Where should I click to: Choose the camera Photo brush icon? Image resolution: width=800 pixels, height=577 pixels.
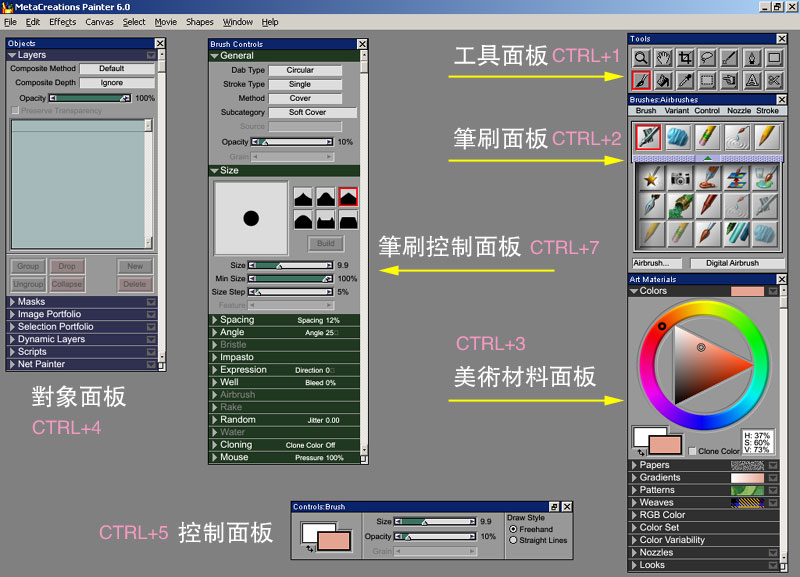pyautogui.click(x=680, y=178)
